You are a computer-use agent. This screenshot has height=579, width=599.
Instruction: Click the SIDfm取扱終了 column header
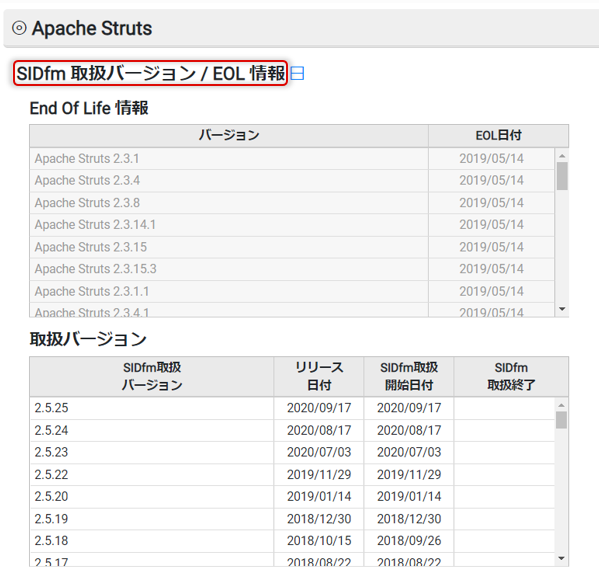(511, 377)
